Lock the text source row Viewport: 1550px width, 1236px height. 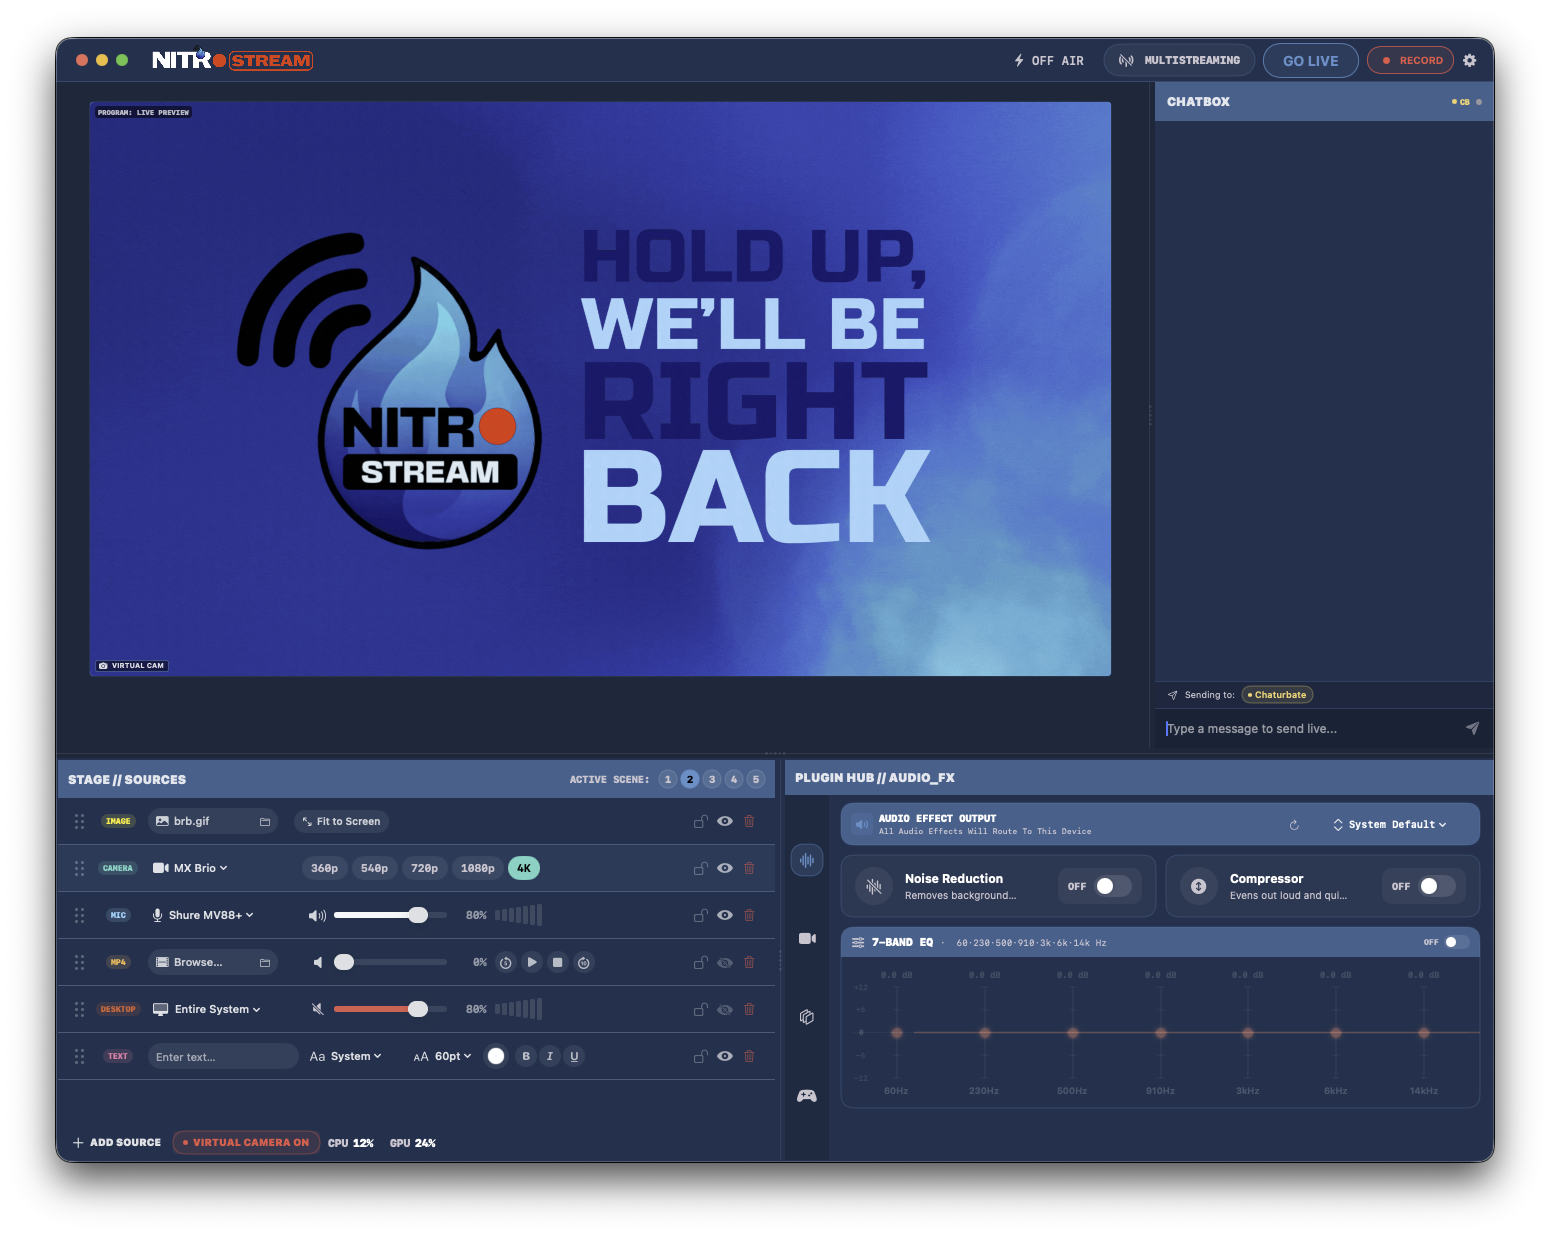(701, 1056)
